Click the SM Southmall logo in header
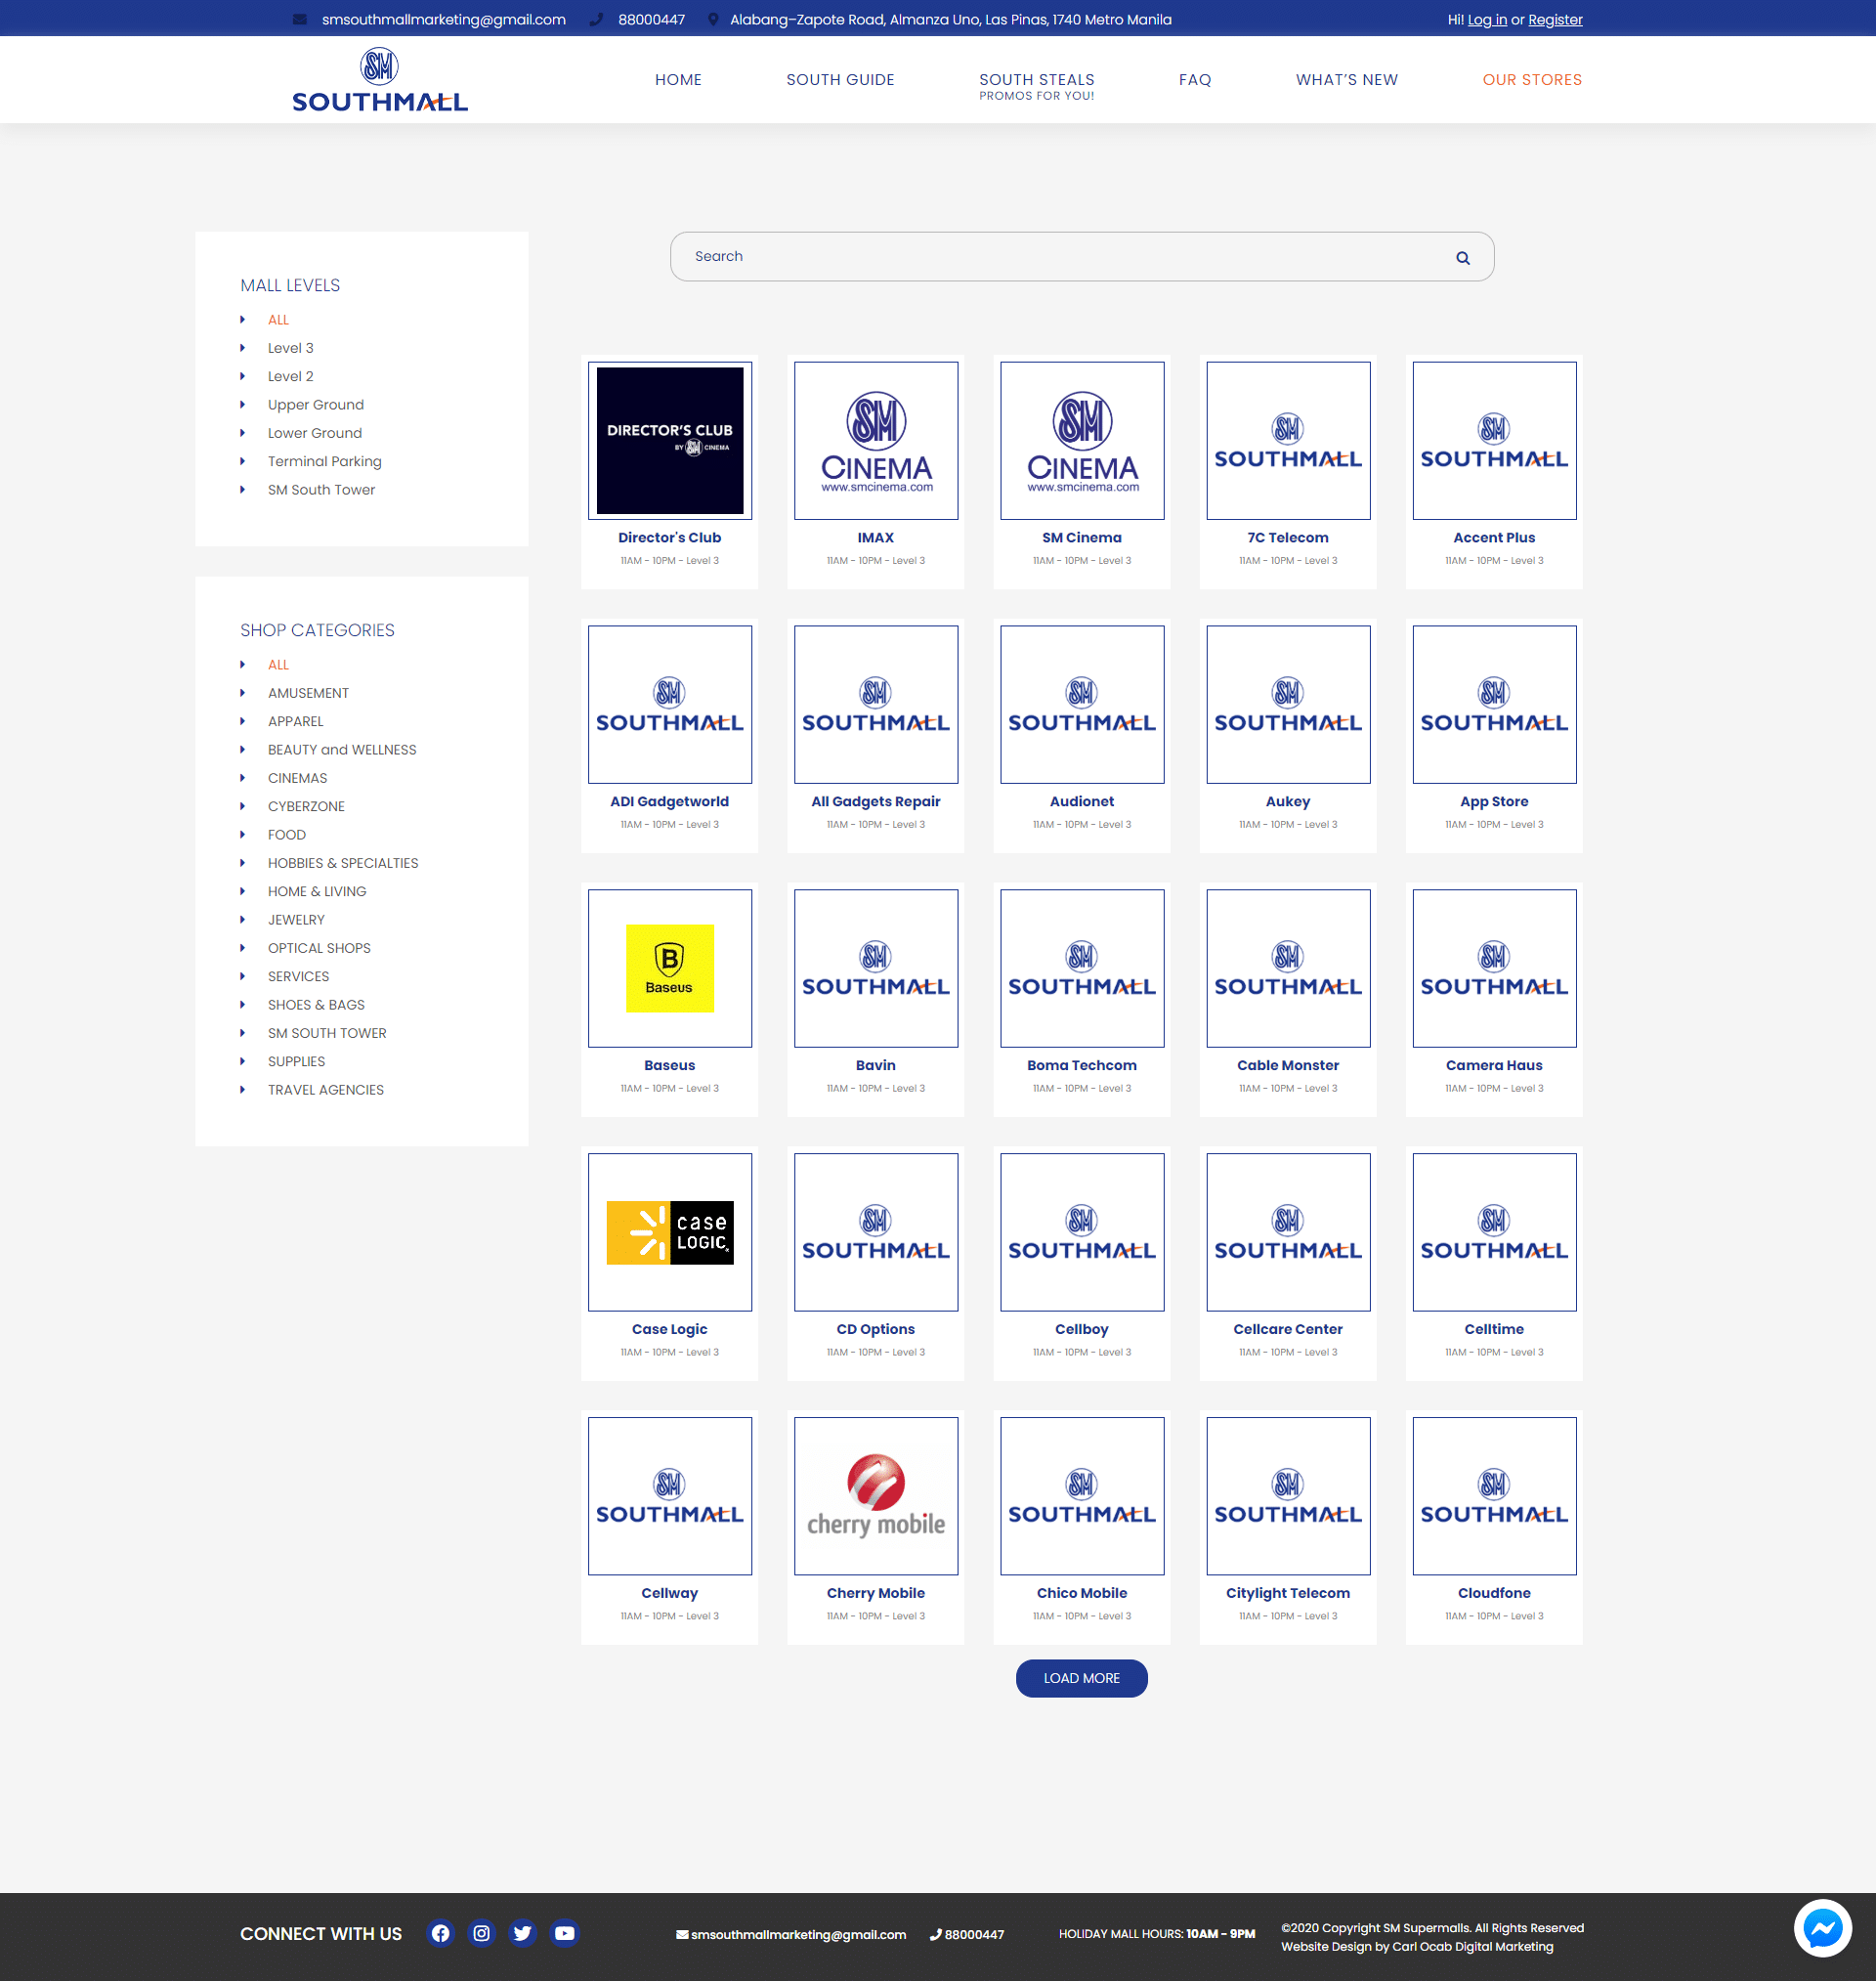Screen dimensions: 1876x1981 (x=379, y=80)
